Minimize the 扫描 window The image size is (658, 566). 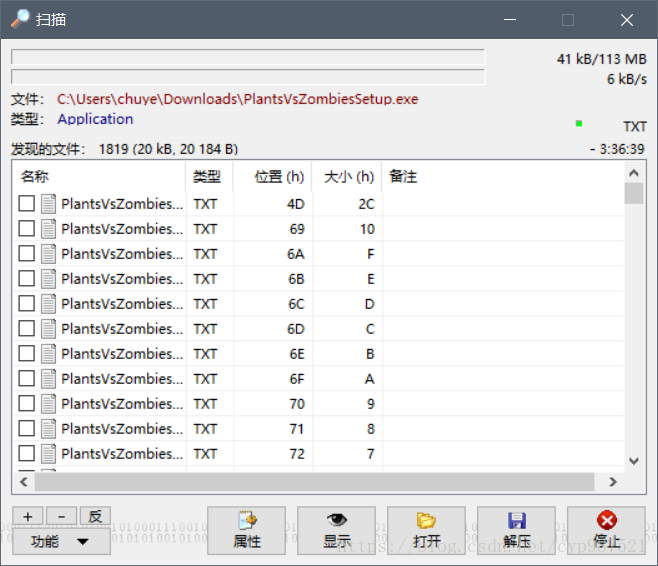pyautogui.click(x=510, y=20)
